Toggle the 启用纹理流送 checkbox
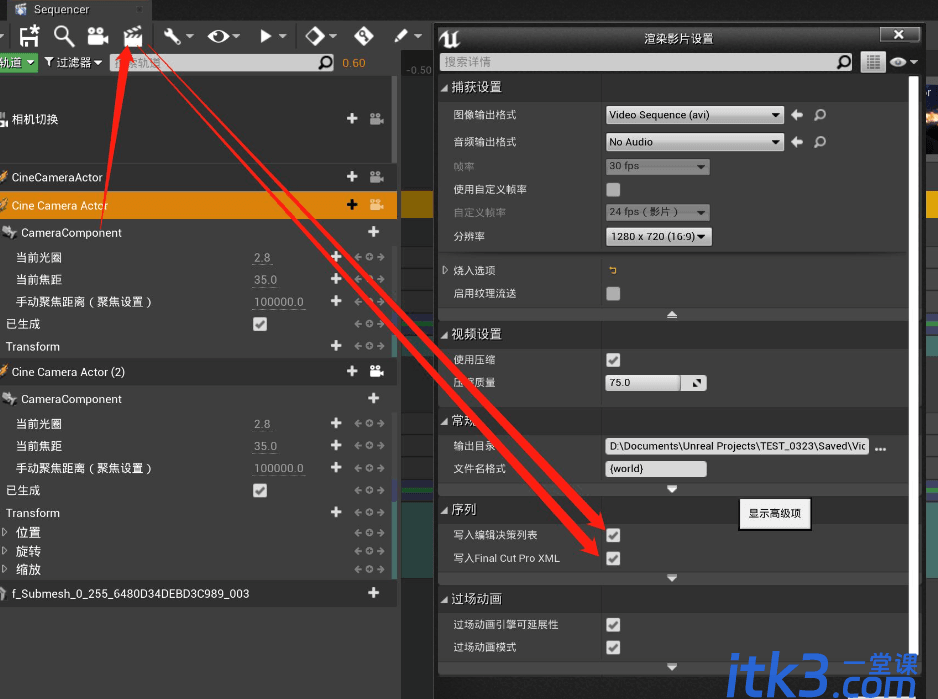The width and height of the screenshot is (938, 699). (613, 293)
